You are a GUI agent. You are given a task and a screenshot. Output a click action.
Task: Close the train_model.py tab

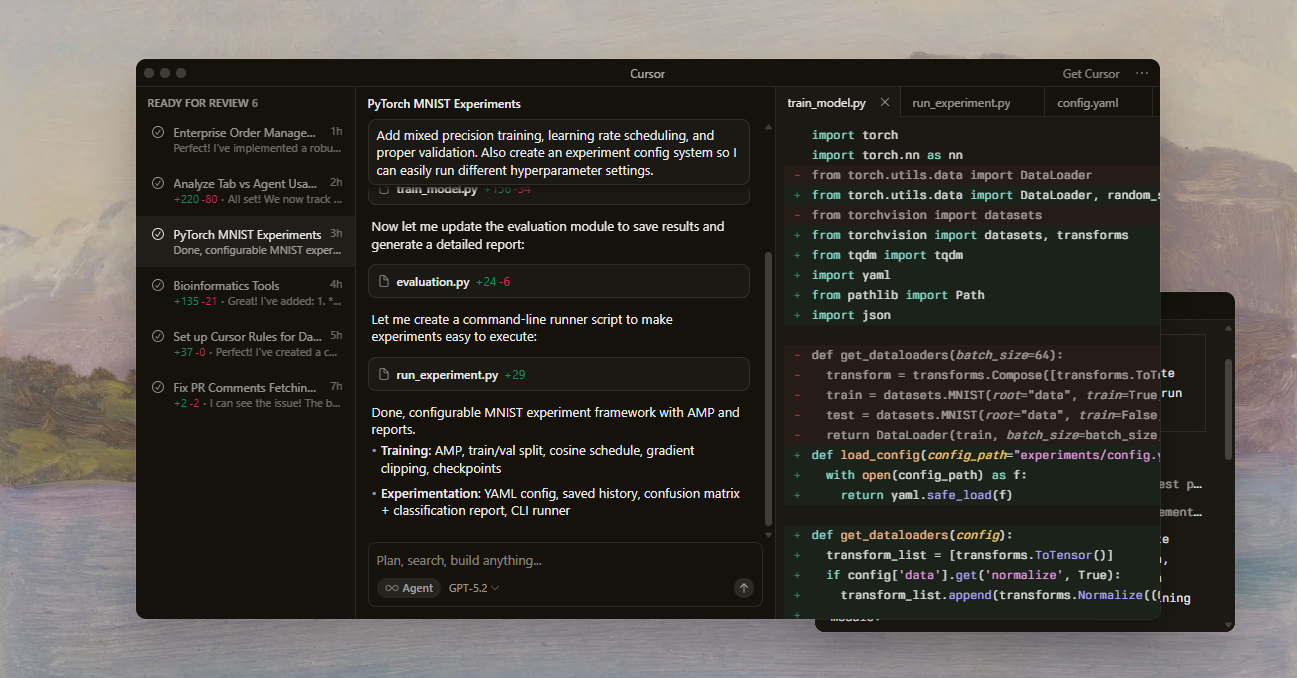click(x=884, y=103)
